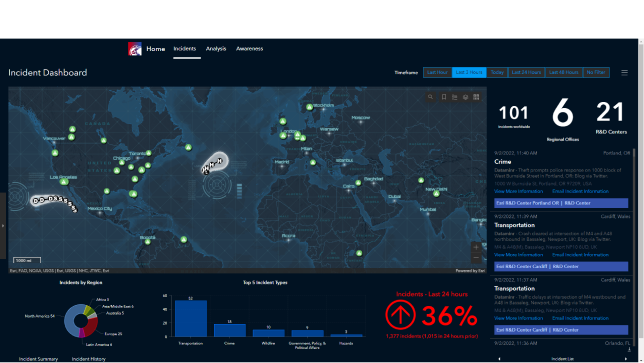The image size is (644, 363).
Task: Open Esri R&D Center Cardiff under 11:39 AM
Action: [x=561, y=267]
